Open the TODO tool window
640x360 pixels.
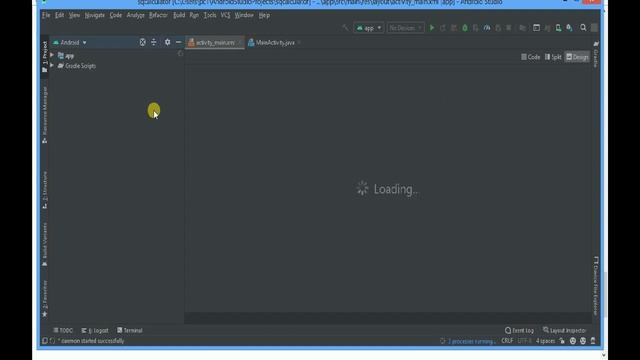coord(63,330)
